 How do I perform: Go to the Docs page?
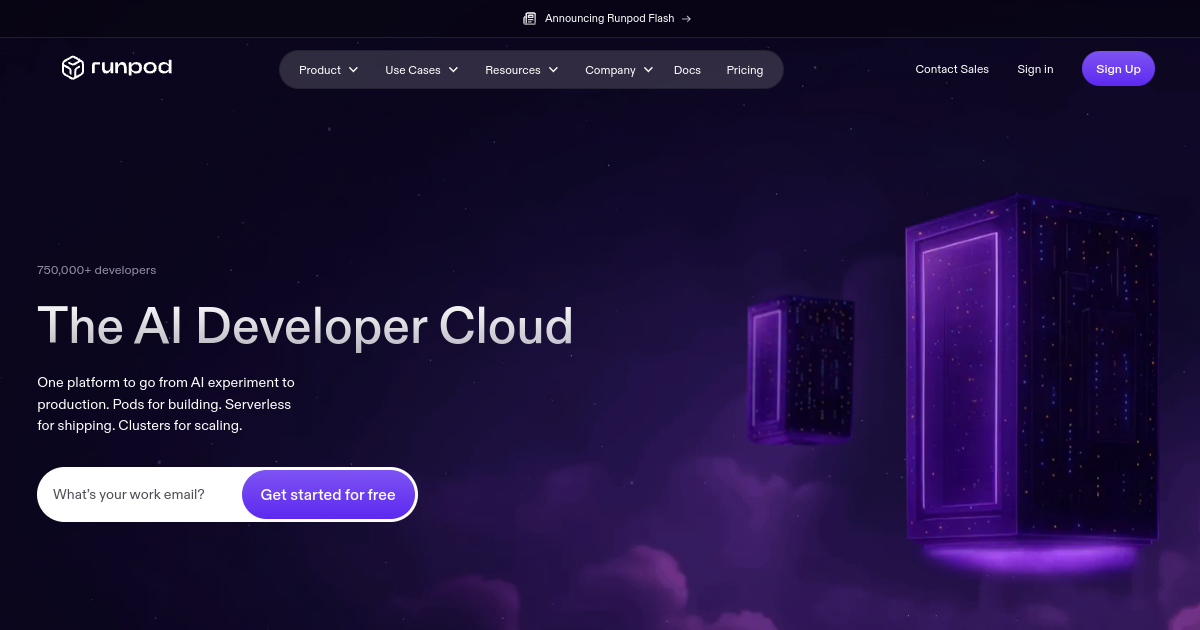(687, 70)
